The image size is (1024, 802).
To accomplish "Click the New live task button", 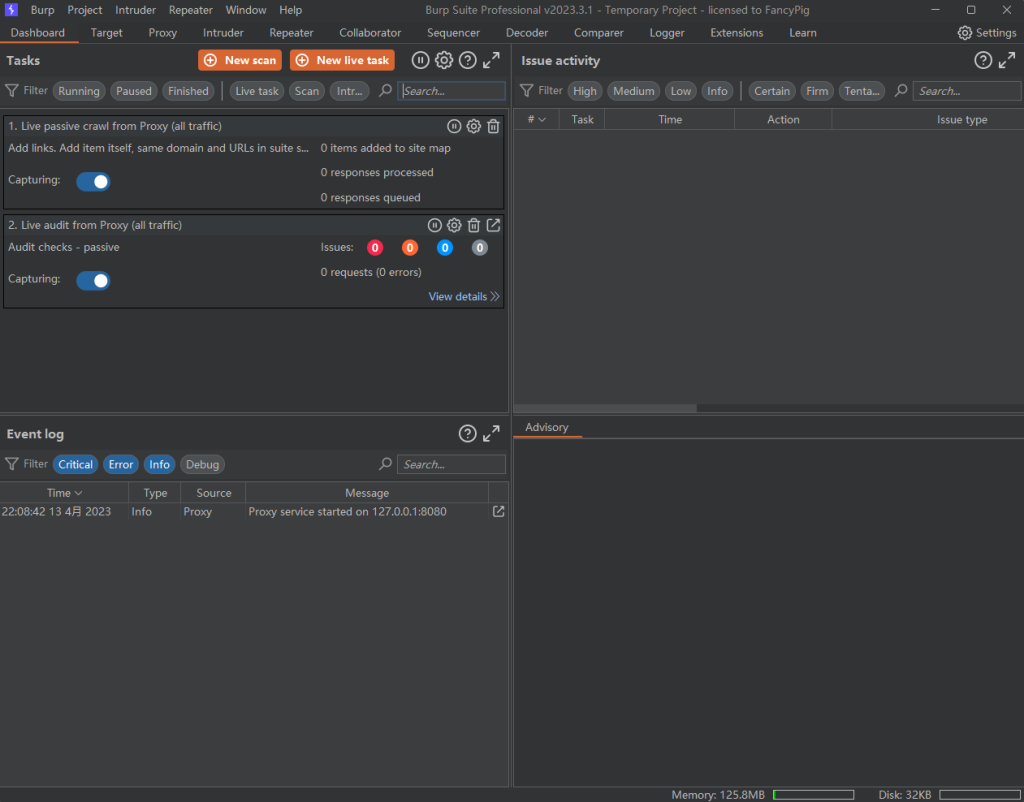I will tap(342, 61).
